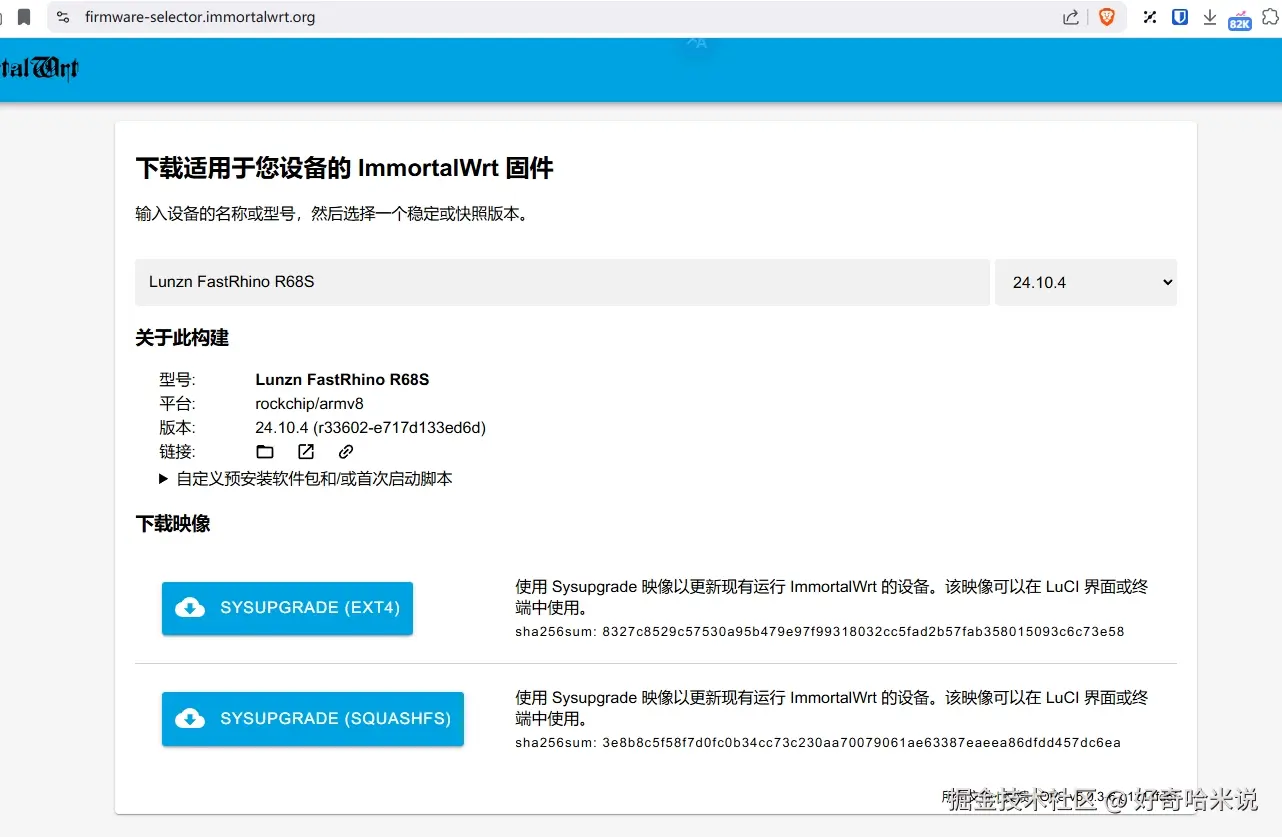Open site information icon in address bar

pos(64,17)
